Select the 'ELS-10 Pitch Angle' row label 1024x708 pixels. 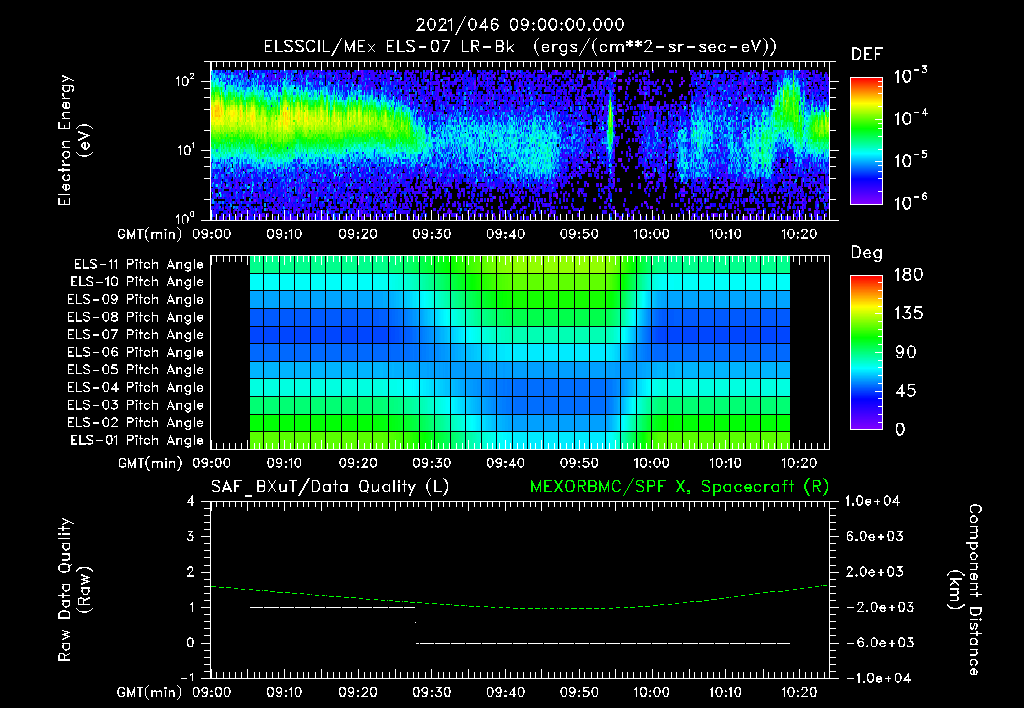[137, 282]
